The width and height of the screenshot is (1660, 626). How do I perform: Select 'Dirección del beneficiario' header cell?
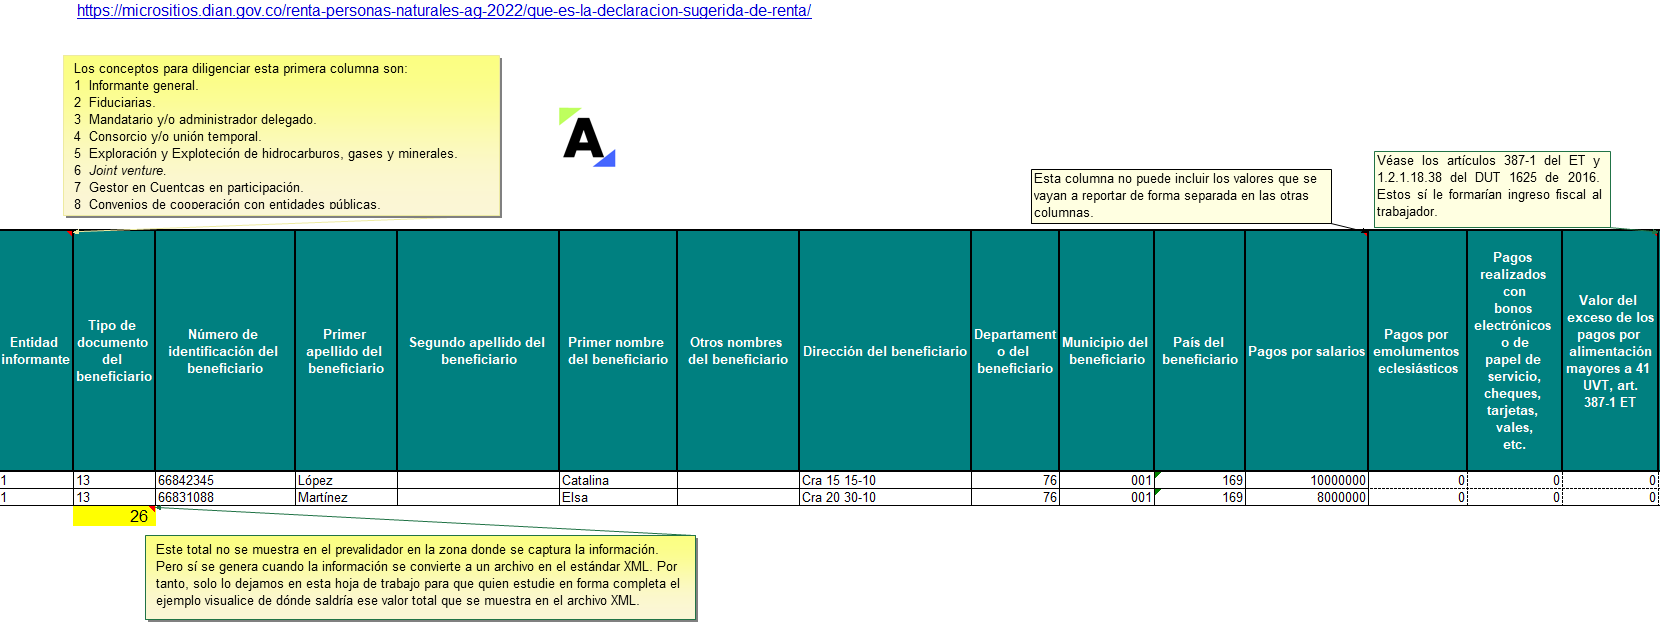click(885, 351)
